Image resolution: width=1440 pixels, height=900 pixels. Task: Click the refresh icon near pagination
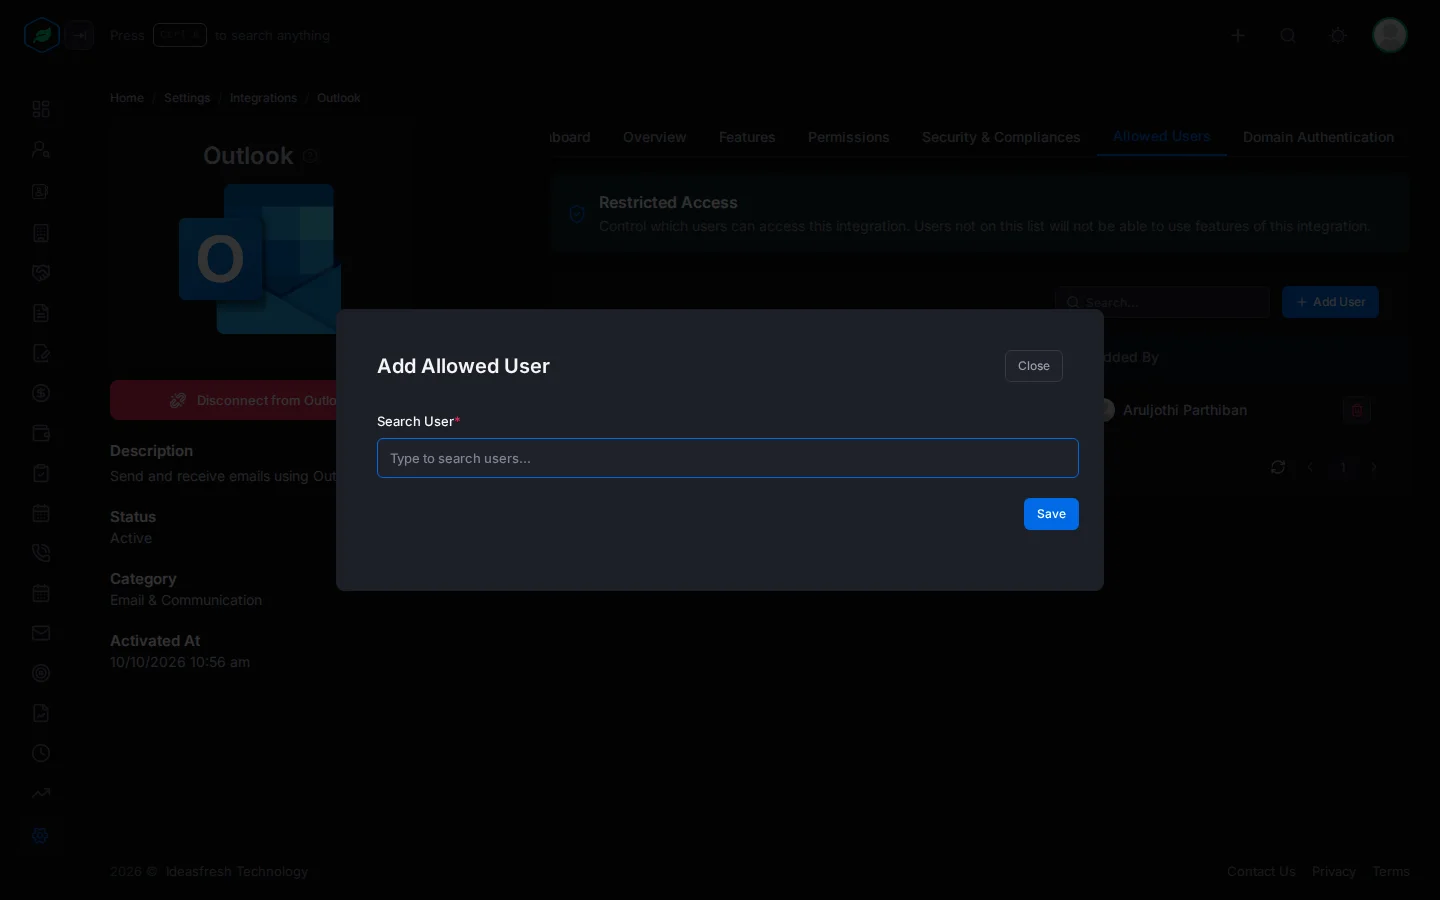point(1278,467)
